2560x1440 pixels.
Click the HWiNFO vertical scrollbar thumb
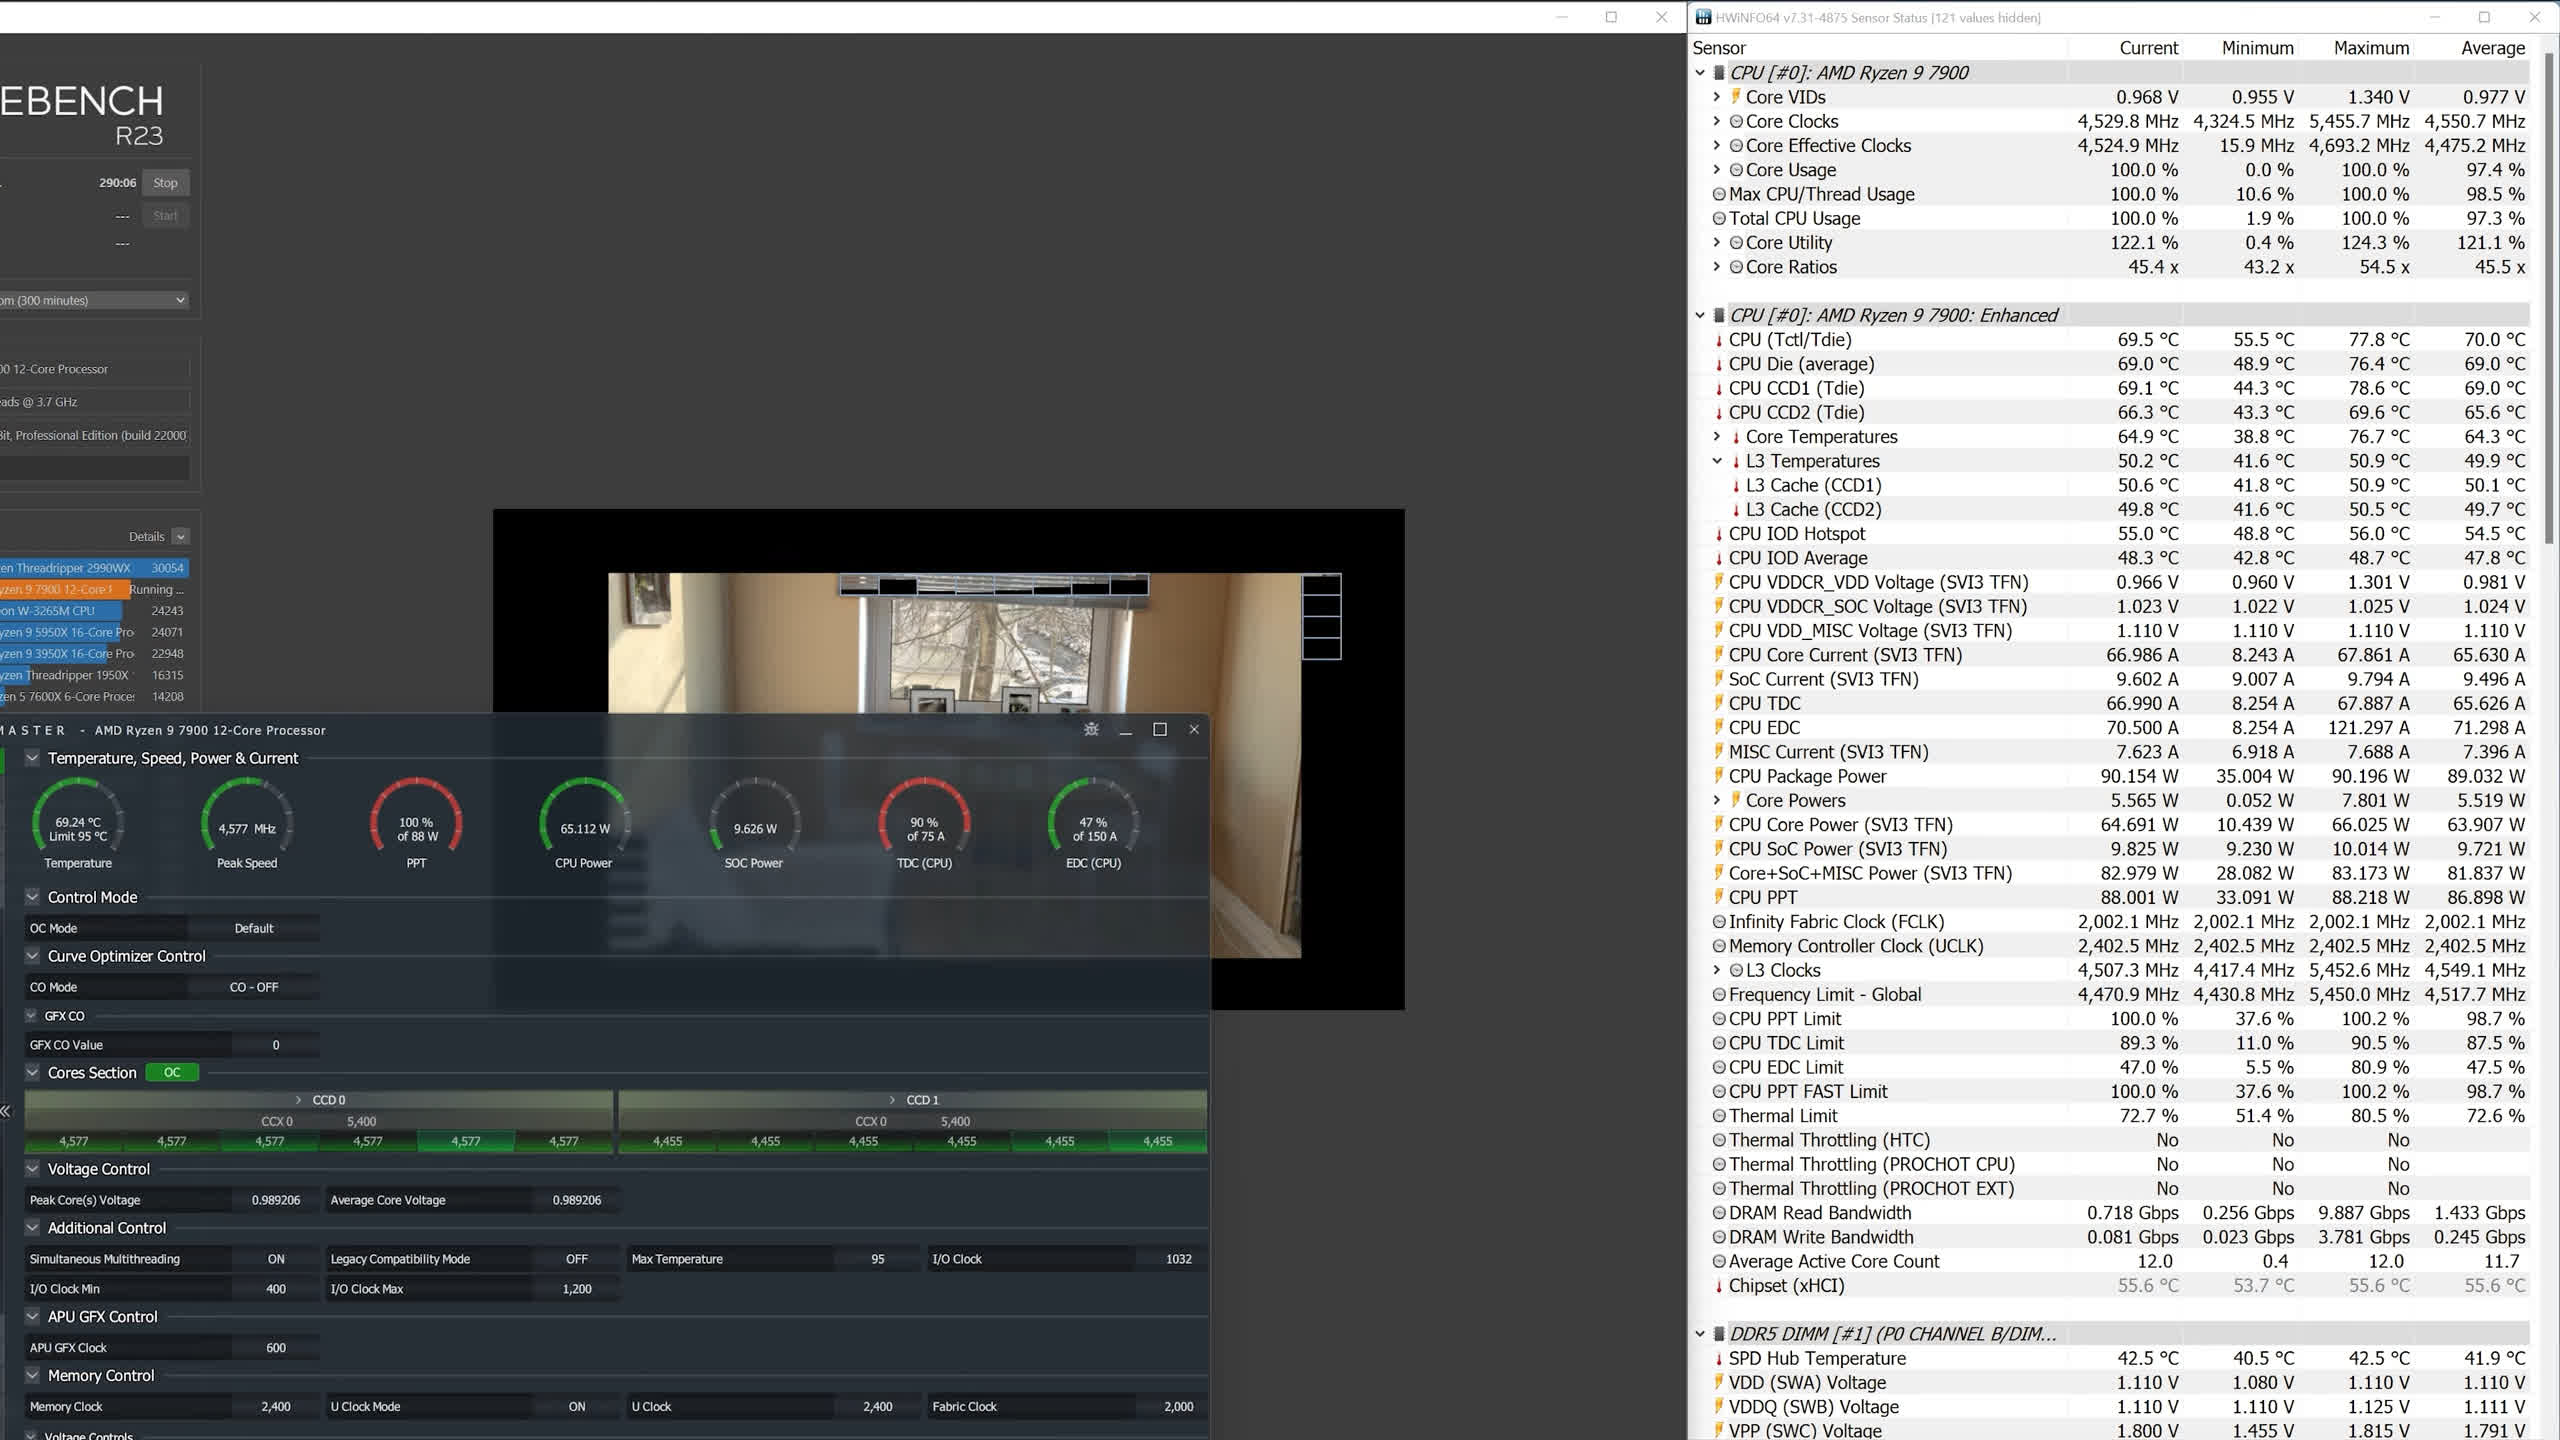tap(2549, 300)
